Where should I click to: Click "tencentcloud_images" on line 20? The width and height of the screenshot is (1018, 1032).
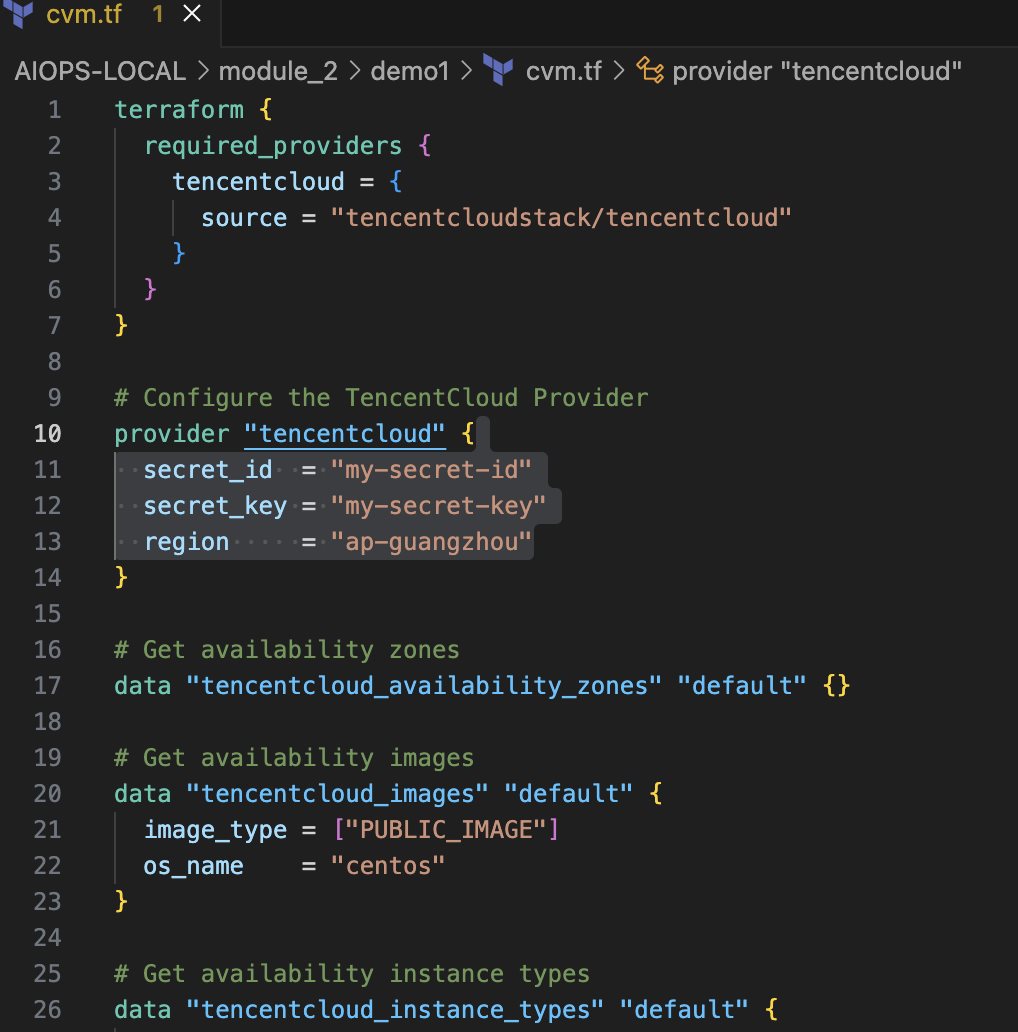click(338, 794)
